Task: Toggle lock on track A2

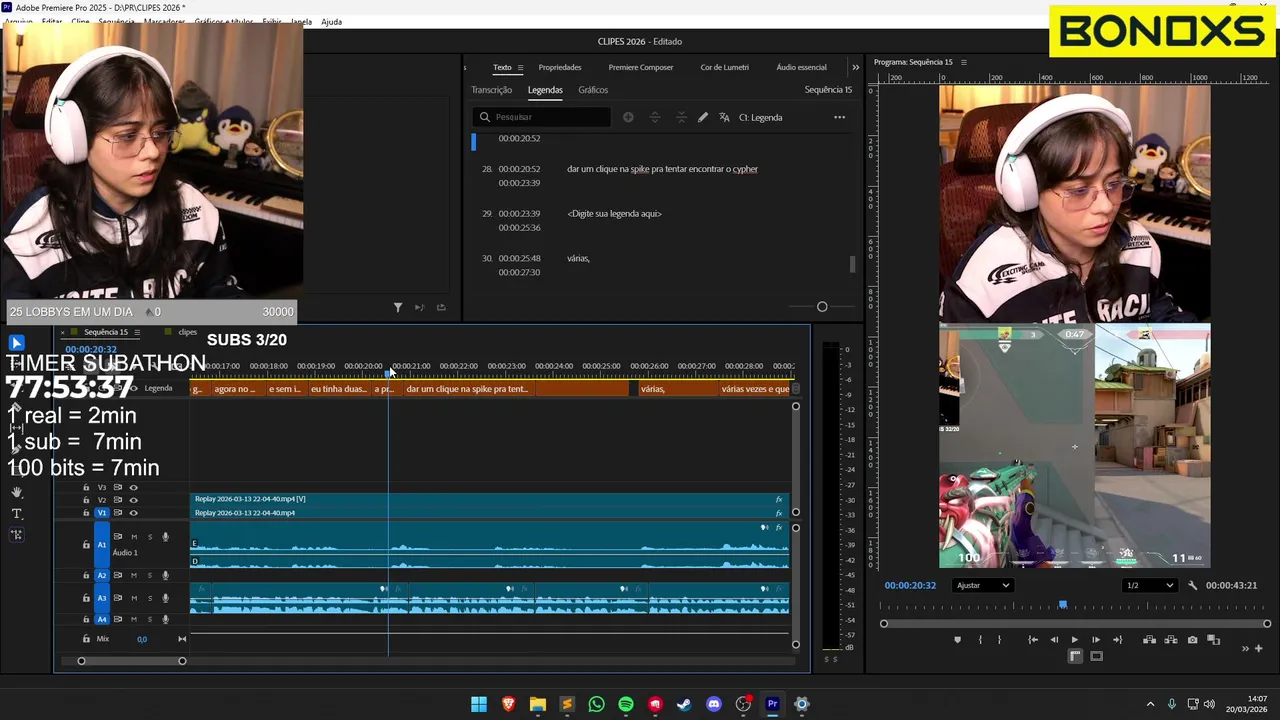Action: [86, 576]
